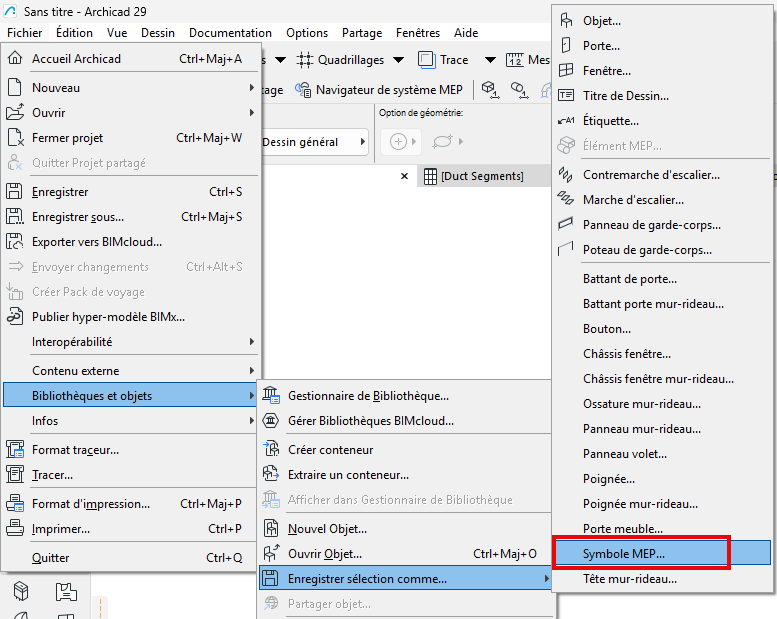
Task: Click the Objet chair icon in submenu
Action: click(x=565, y=20)
